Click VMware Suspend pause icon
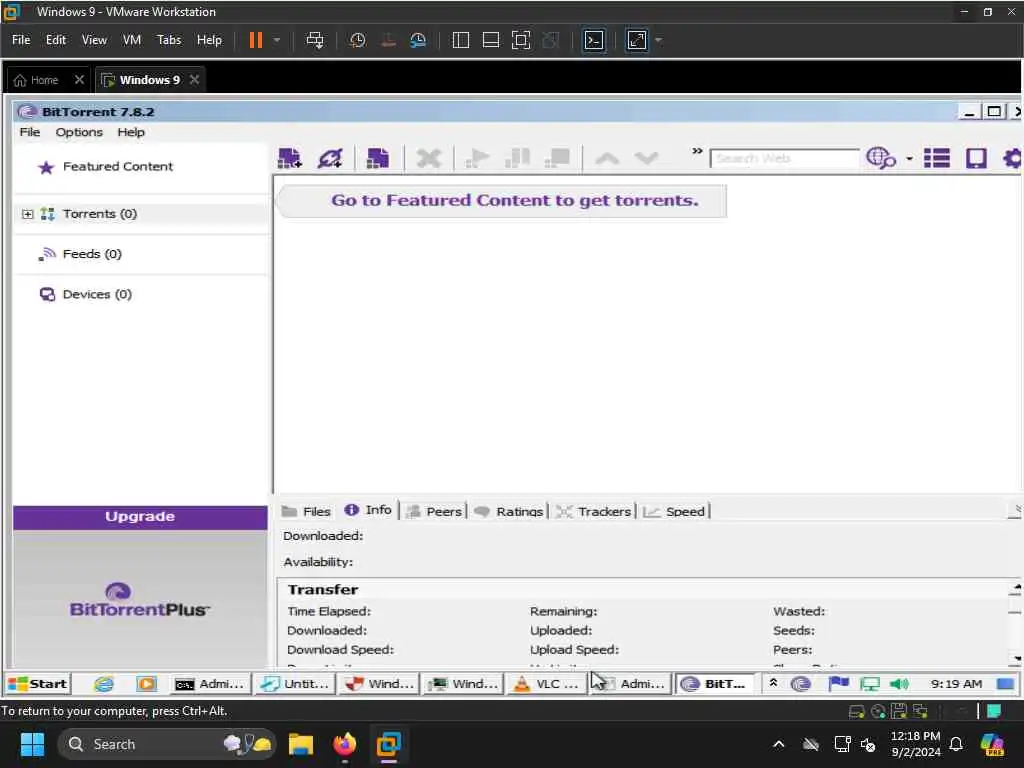Viewport: 1024px width, 768px height. coord(256,40)
